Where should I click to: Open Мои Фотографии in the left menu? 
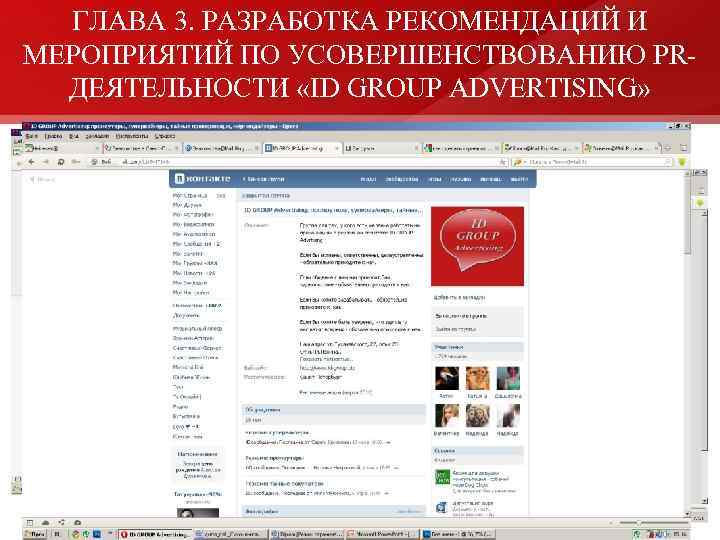pos(193,215)
